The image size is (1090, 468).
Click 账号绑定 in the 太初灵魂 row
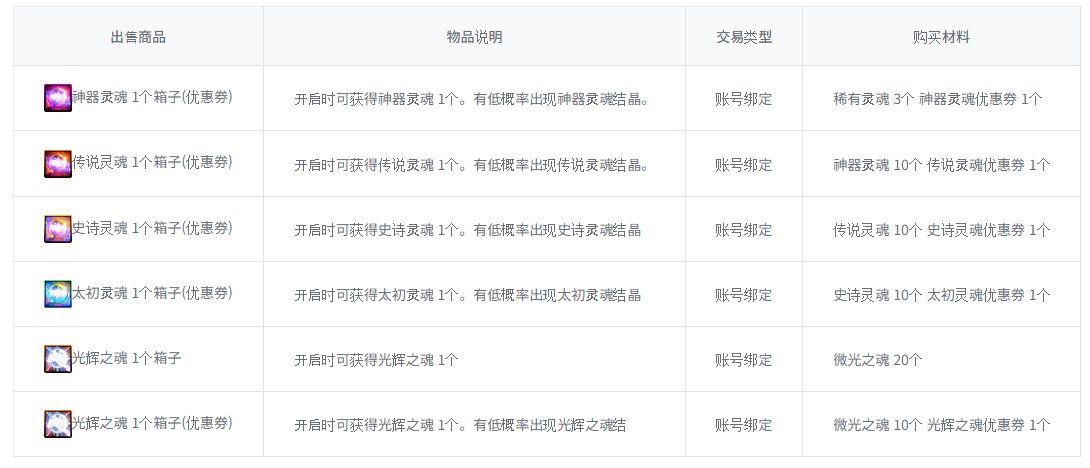pos(743,295)
